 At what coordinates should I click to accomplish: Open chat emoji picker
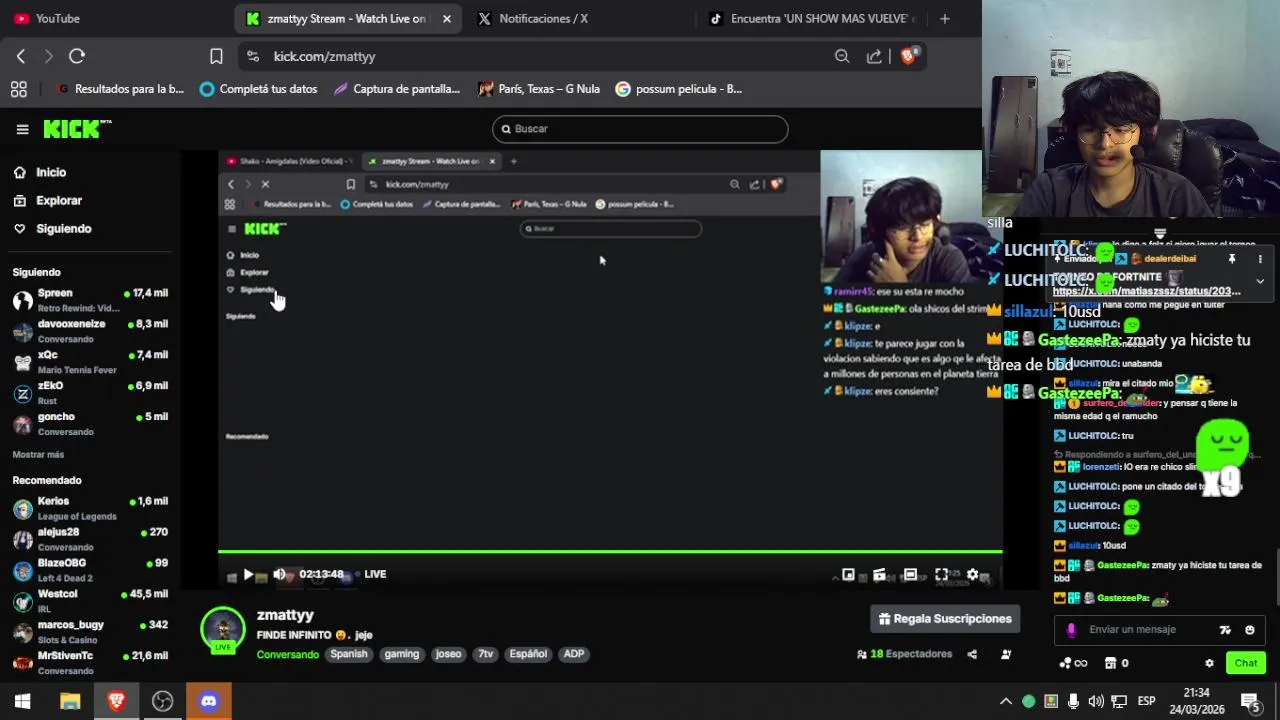pyautogui.click(x=1249, y=630)
